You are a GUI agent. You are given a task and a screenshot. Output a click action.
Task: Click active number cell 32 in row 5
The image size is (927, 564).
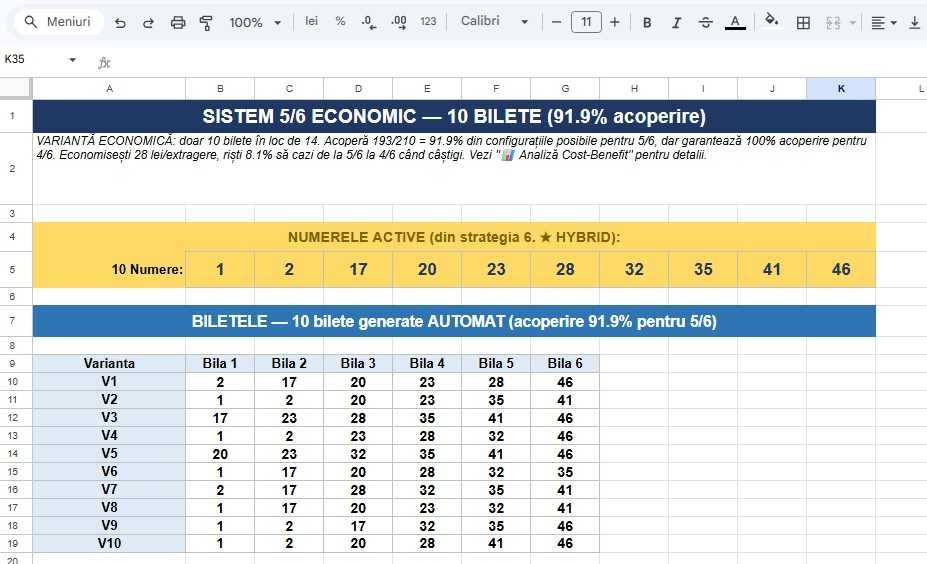[634, 270]
